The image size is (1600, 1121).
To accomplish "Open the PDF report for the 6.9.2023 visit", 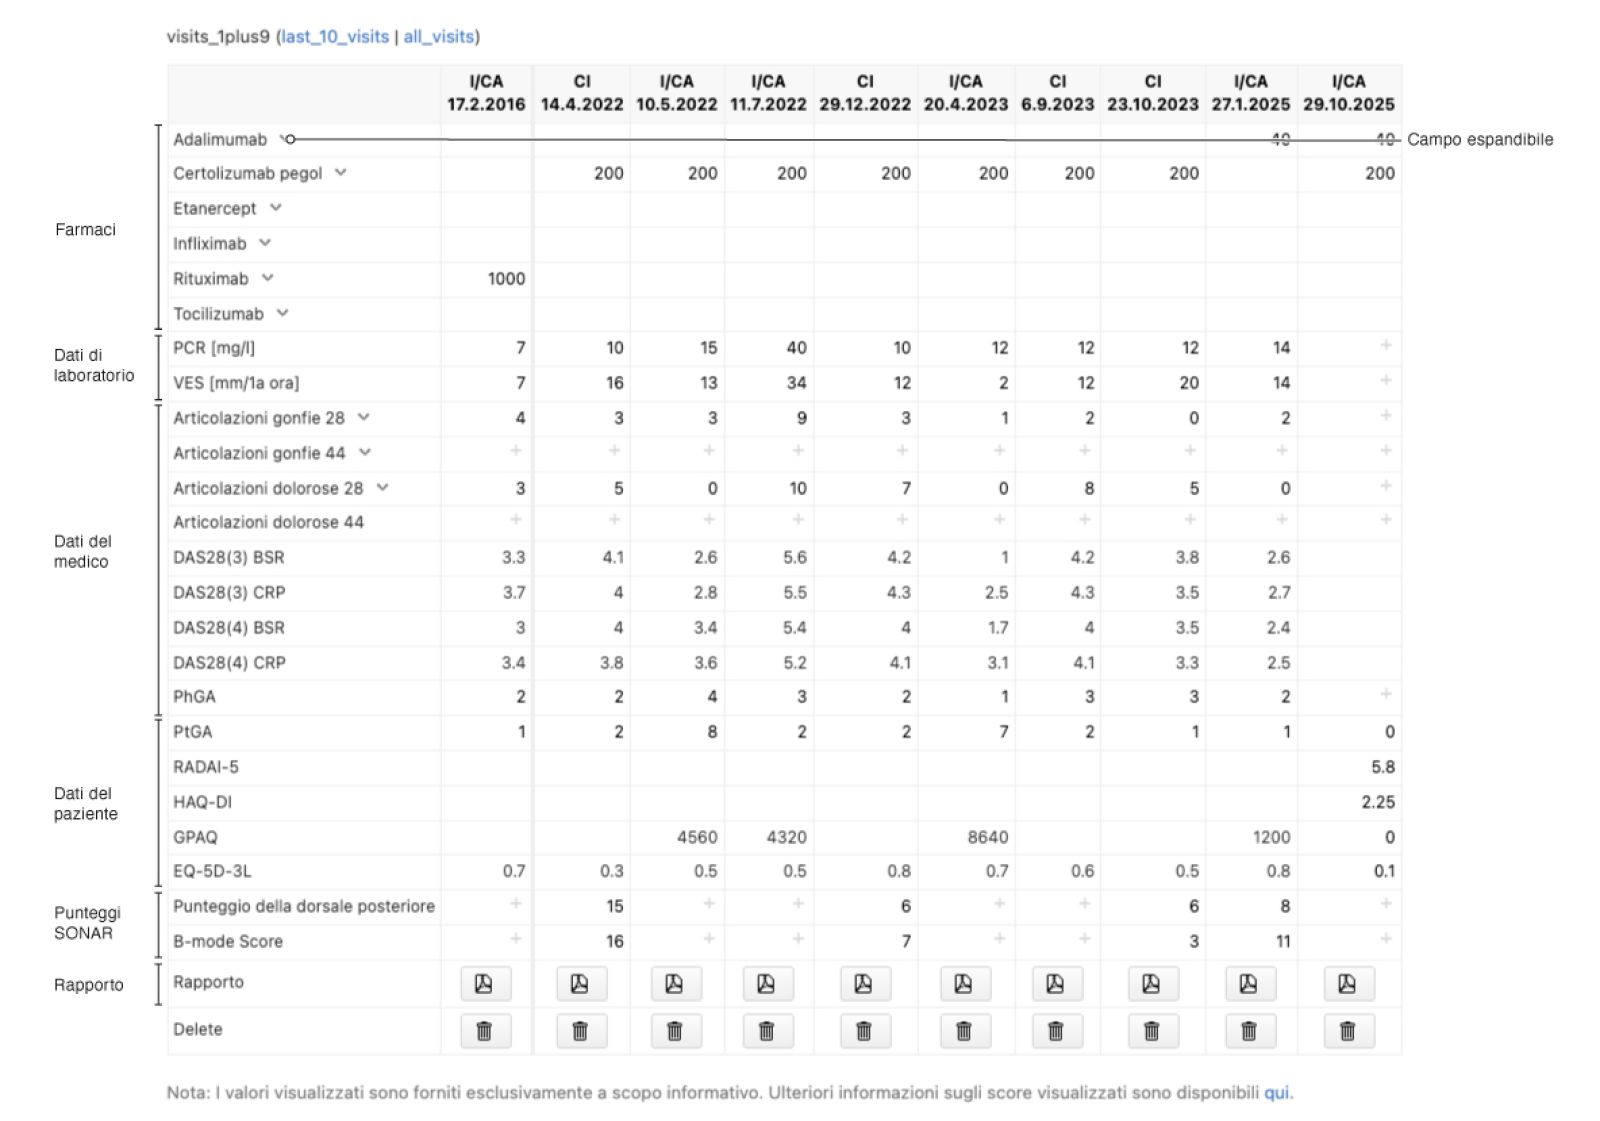I will point(1055,983).
